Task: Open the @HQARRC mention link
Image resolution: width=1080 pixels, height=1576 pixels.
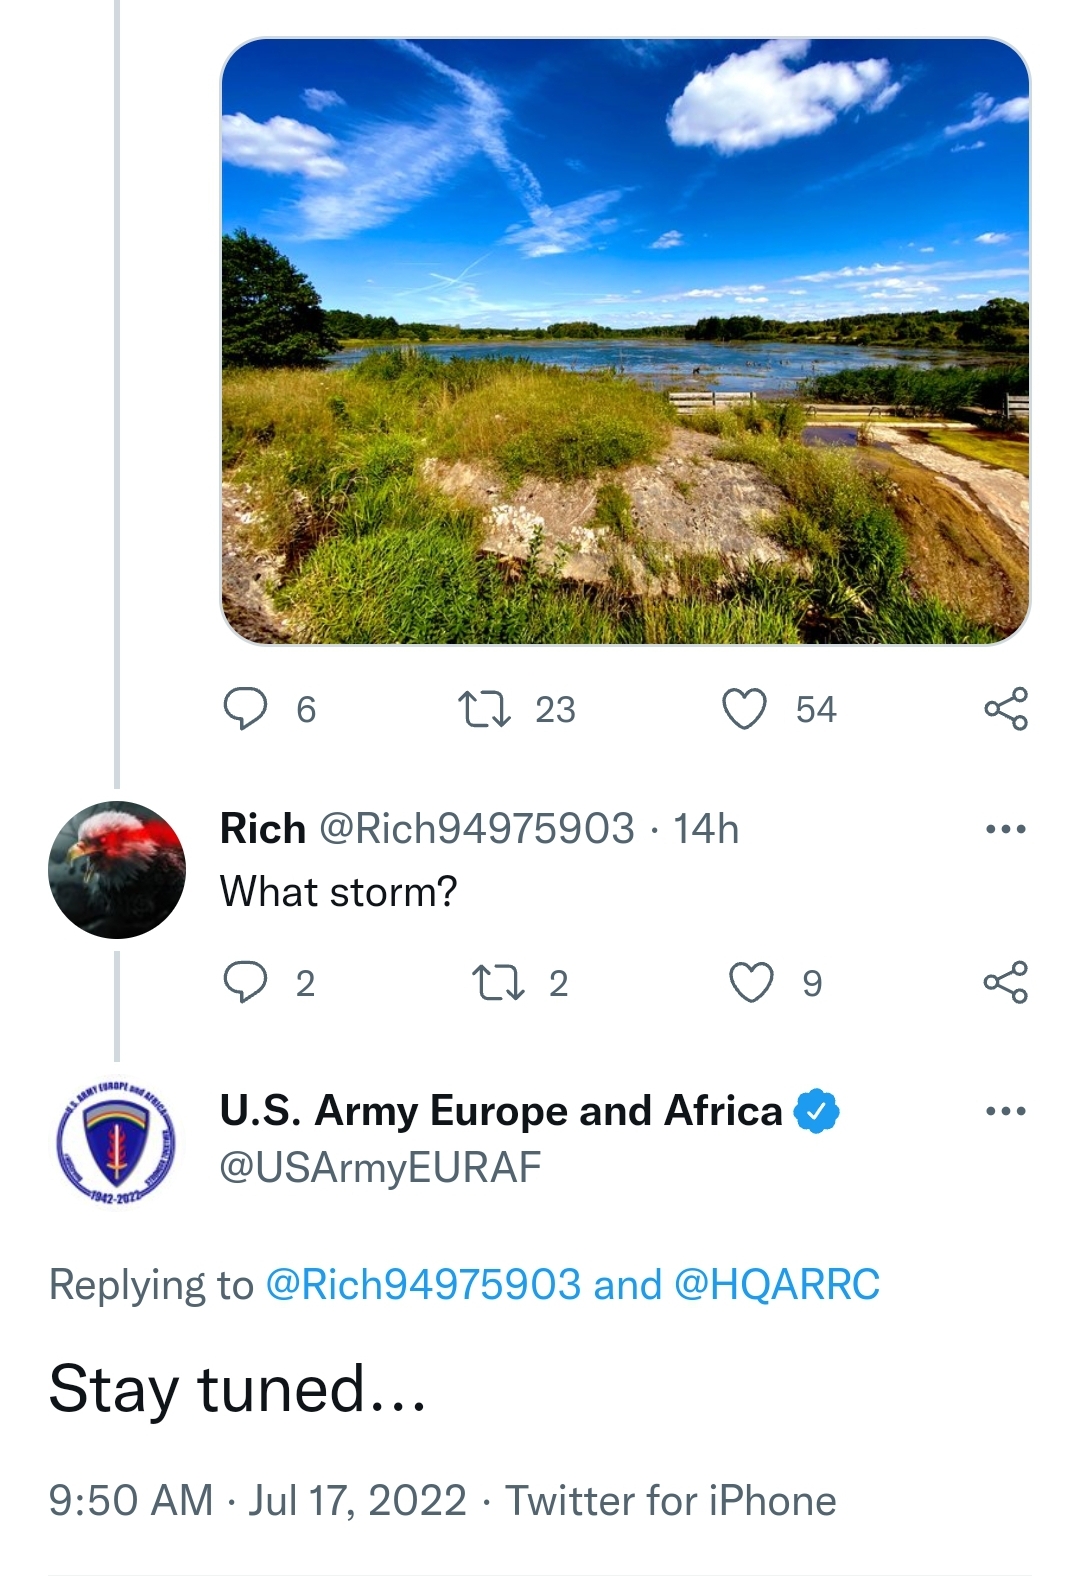Action: tap(777, 1285)
